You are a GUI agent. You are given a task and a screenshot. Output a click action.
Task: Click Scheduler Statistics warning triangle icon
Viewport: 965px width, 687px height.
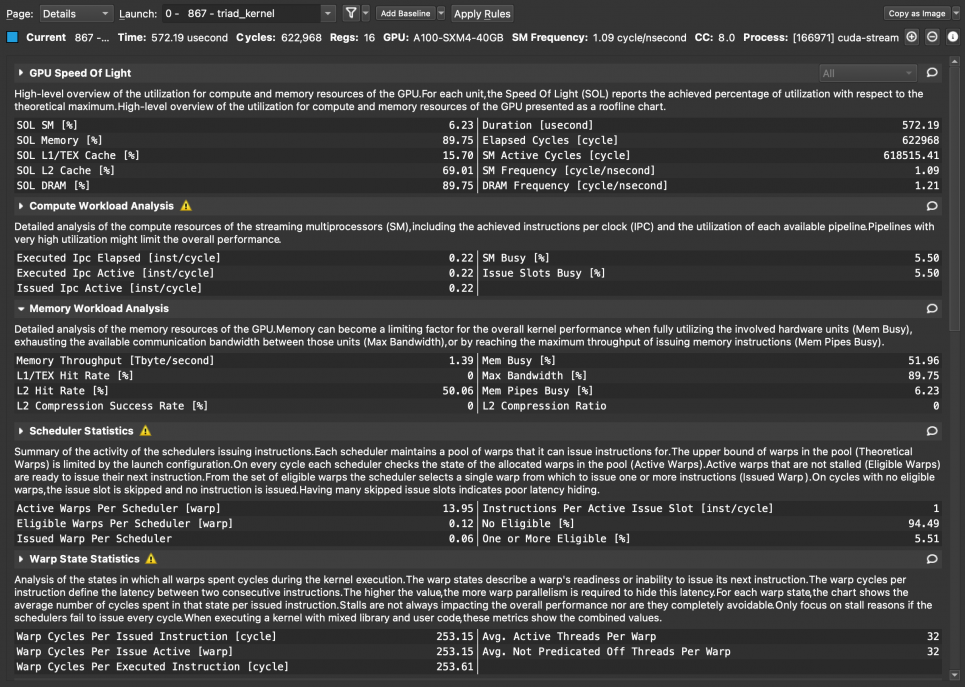(x=145, y=431)
